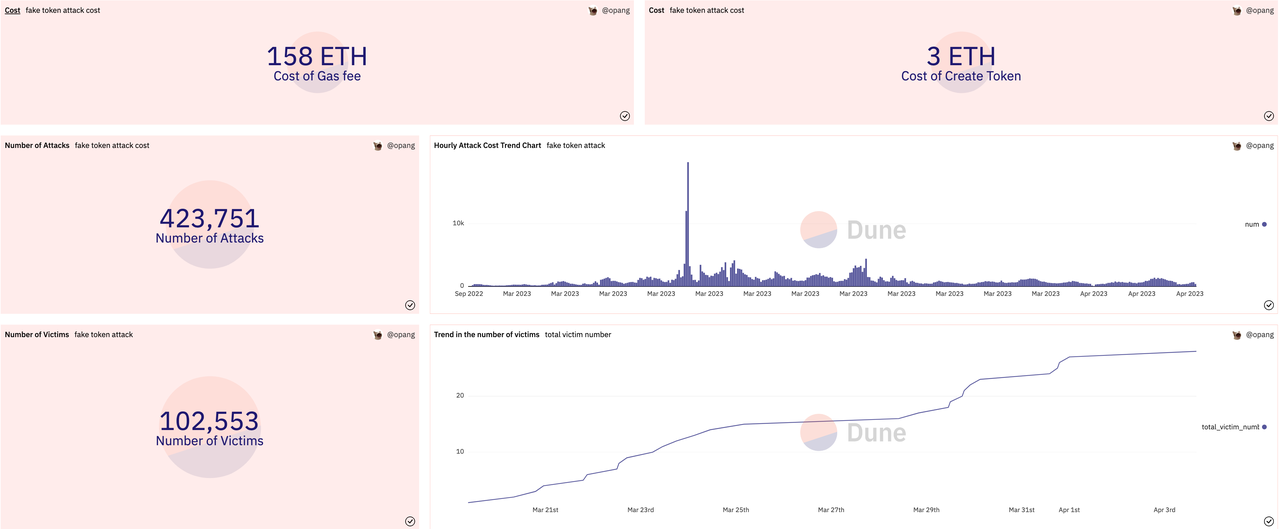Click checkmark icon in victims trend chart panel
Screen dimensions: 1280x529
(1269, 521)
